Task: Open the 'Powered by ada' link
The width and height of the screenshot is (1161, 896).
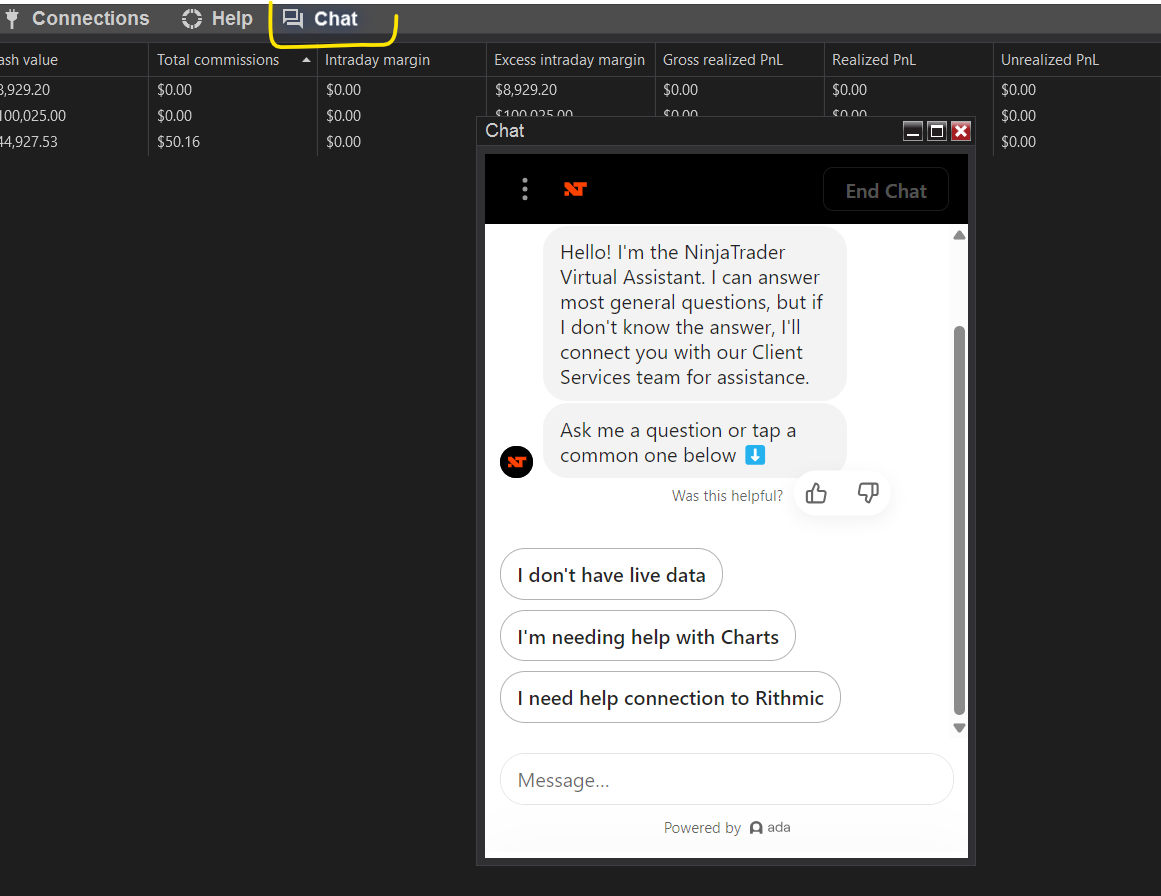Action: click(727, 827)
